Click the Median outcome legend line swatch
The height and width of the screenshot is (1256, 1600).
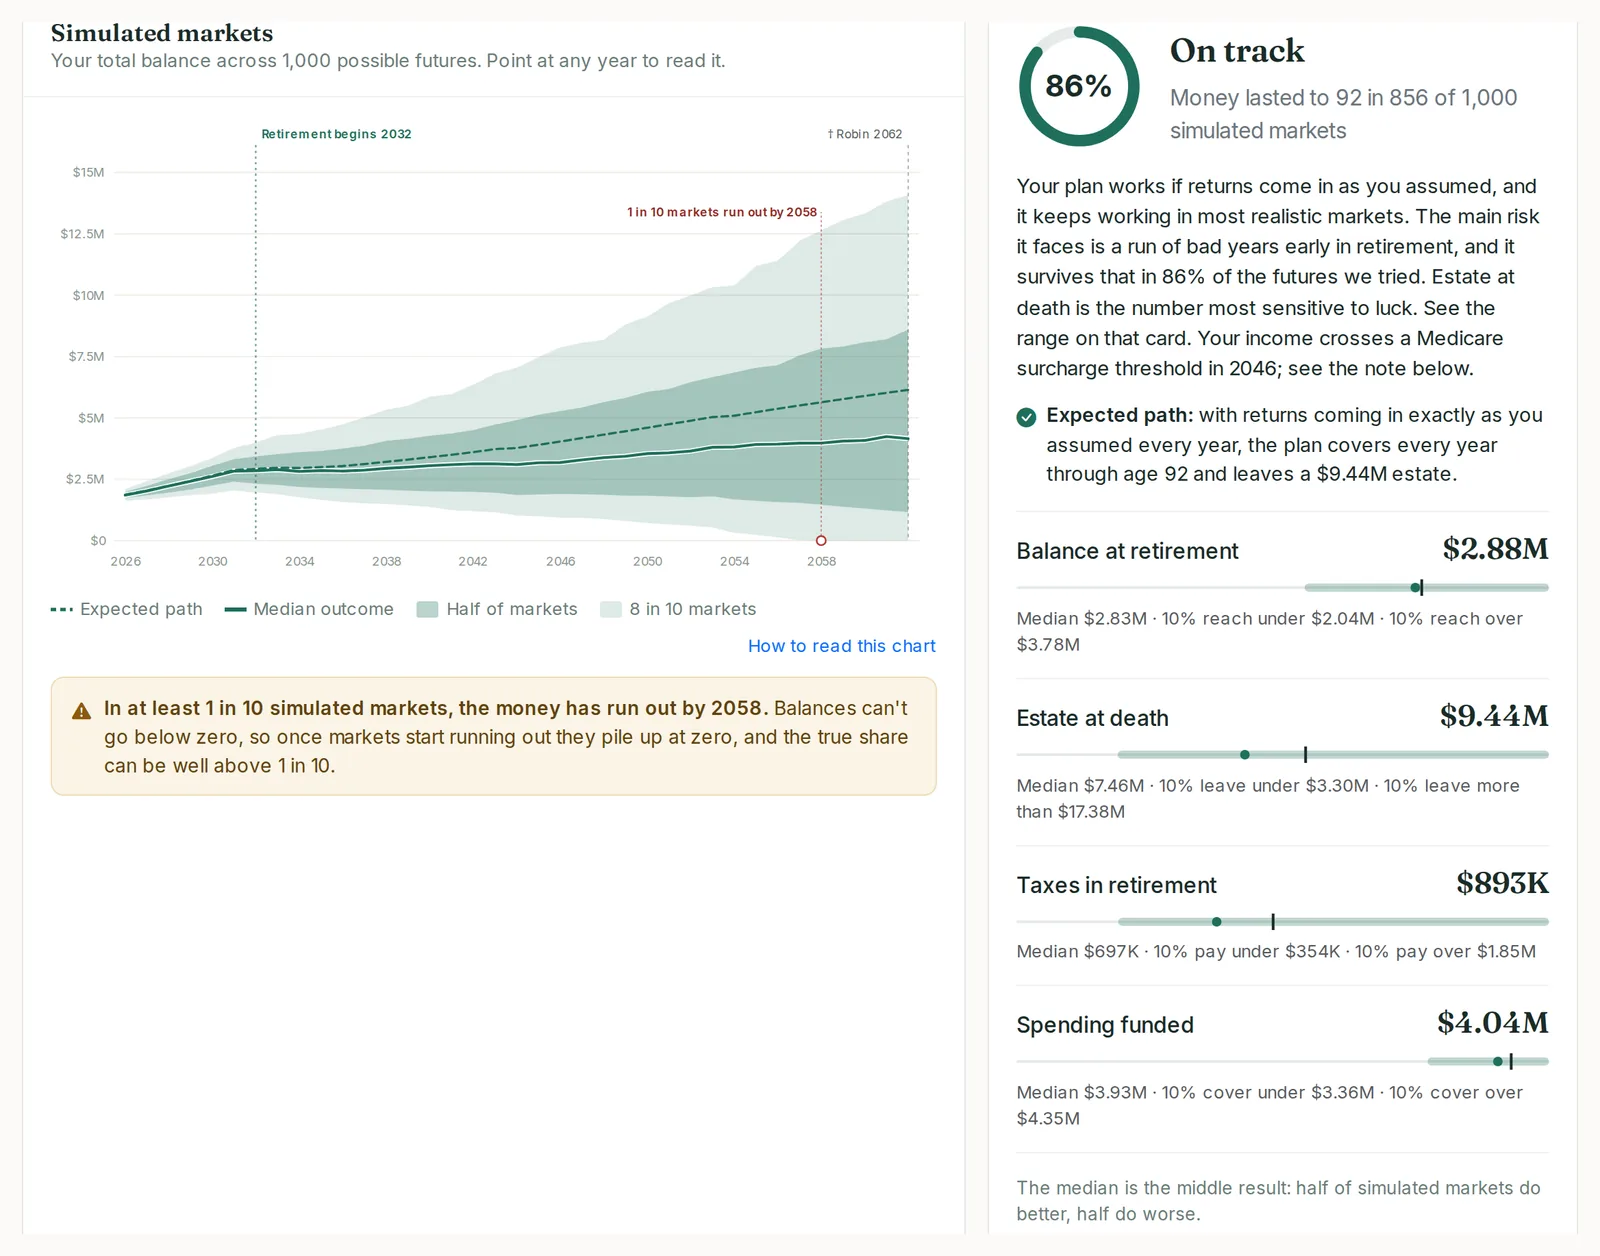(235, 609)
